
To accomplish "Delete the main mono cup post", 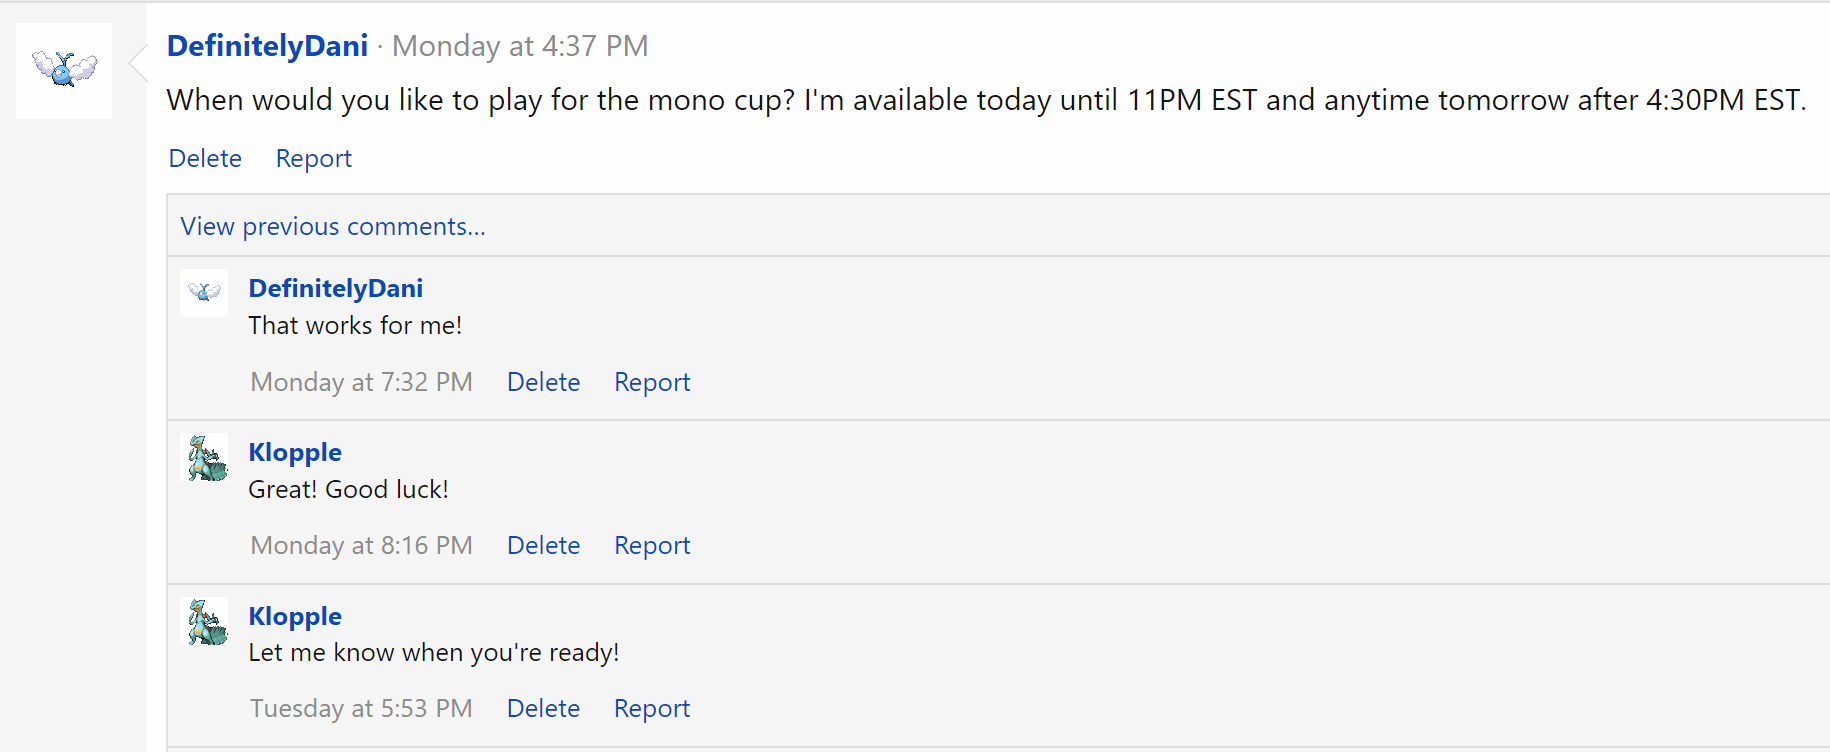I will [205, 158].
